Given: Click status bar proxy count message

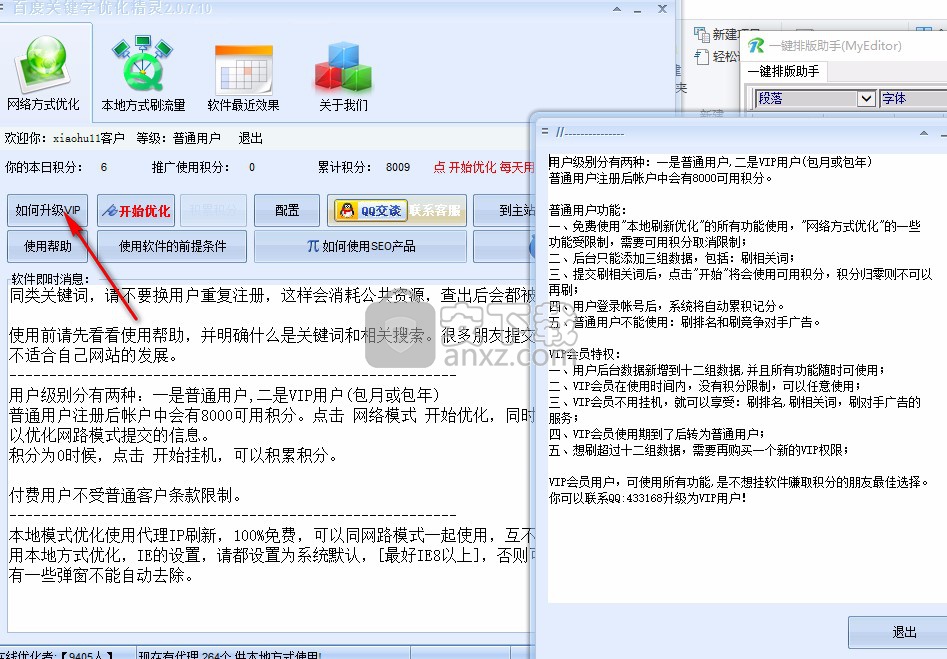Looking at the screenshot, I should tap(230, 655).
